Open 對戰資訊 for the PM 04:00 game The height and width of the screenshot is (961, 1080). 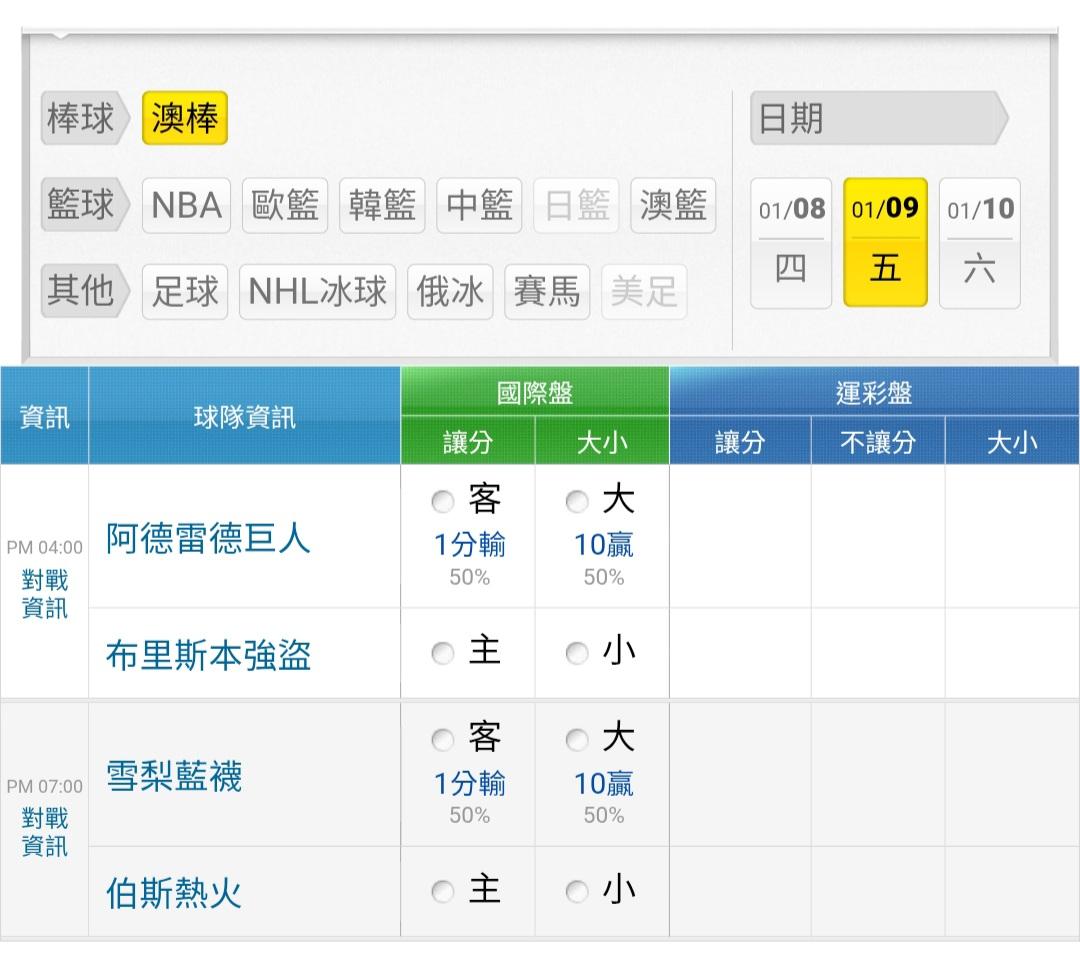tap(45, 594)
